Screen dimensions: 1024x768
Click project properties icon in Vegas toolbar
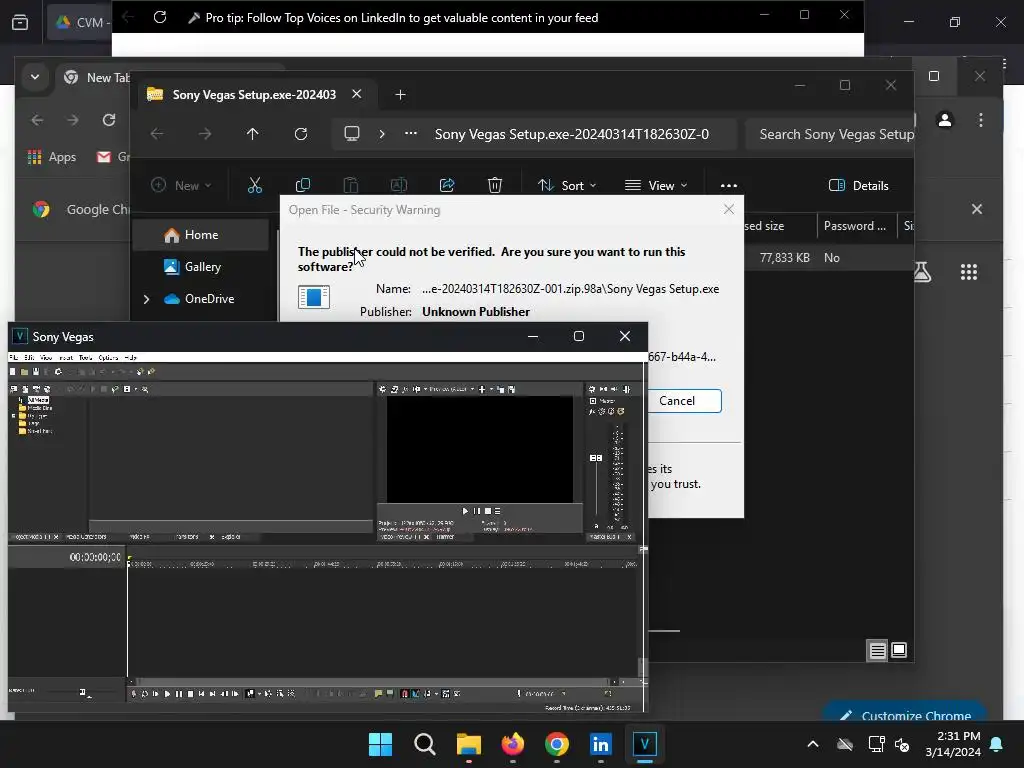pos(58,372)
